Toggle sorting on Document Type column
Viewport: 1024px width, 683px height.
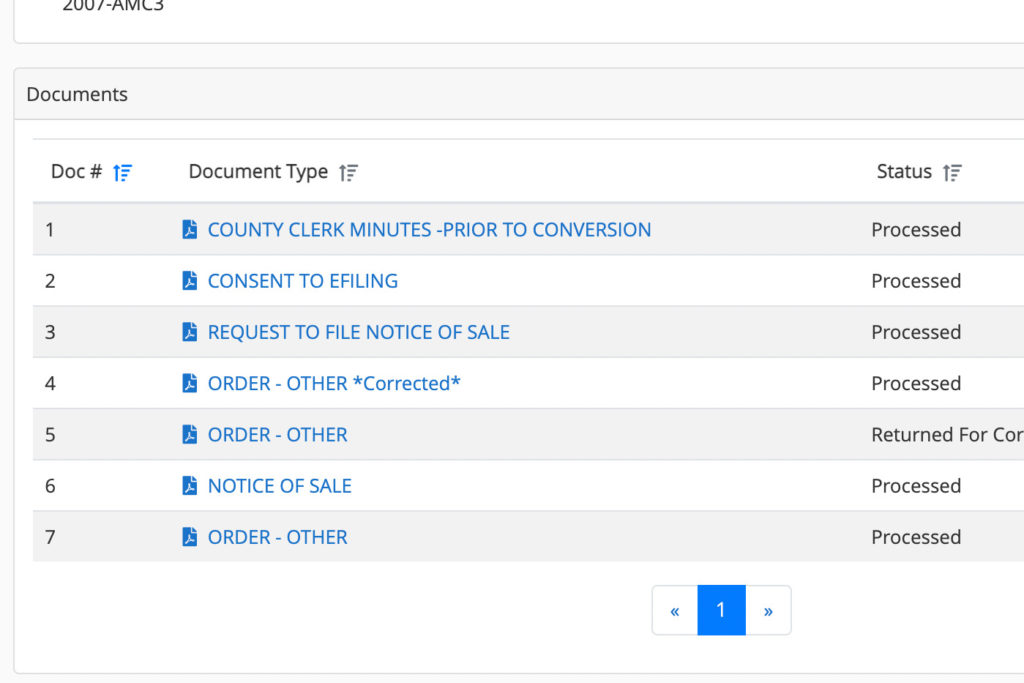(348, 172)
